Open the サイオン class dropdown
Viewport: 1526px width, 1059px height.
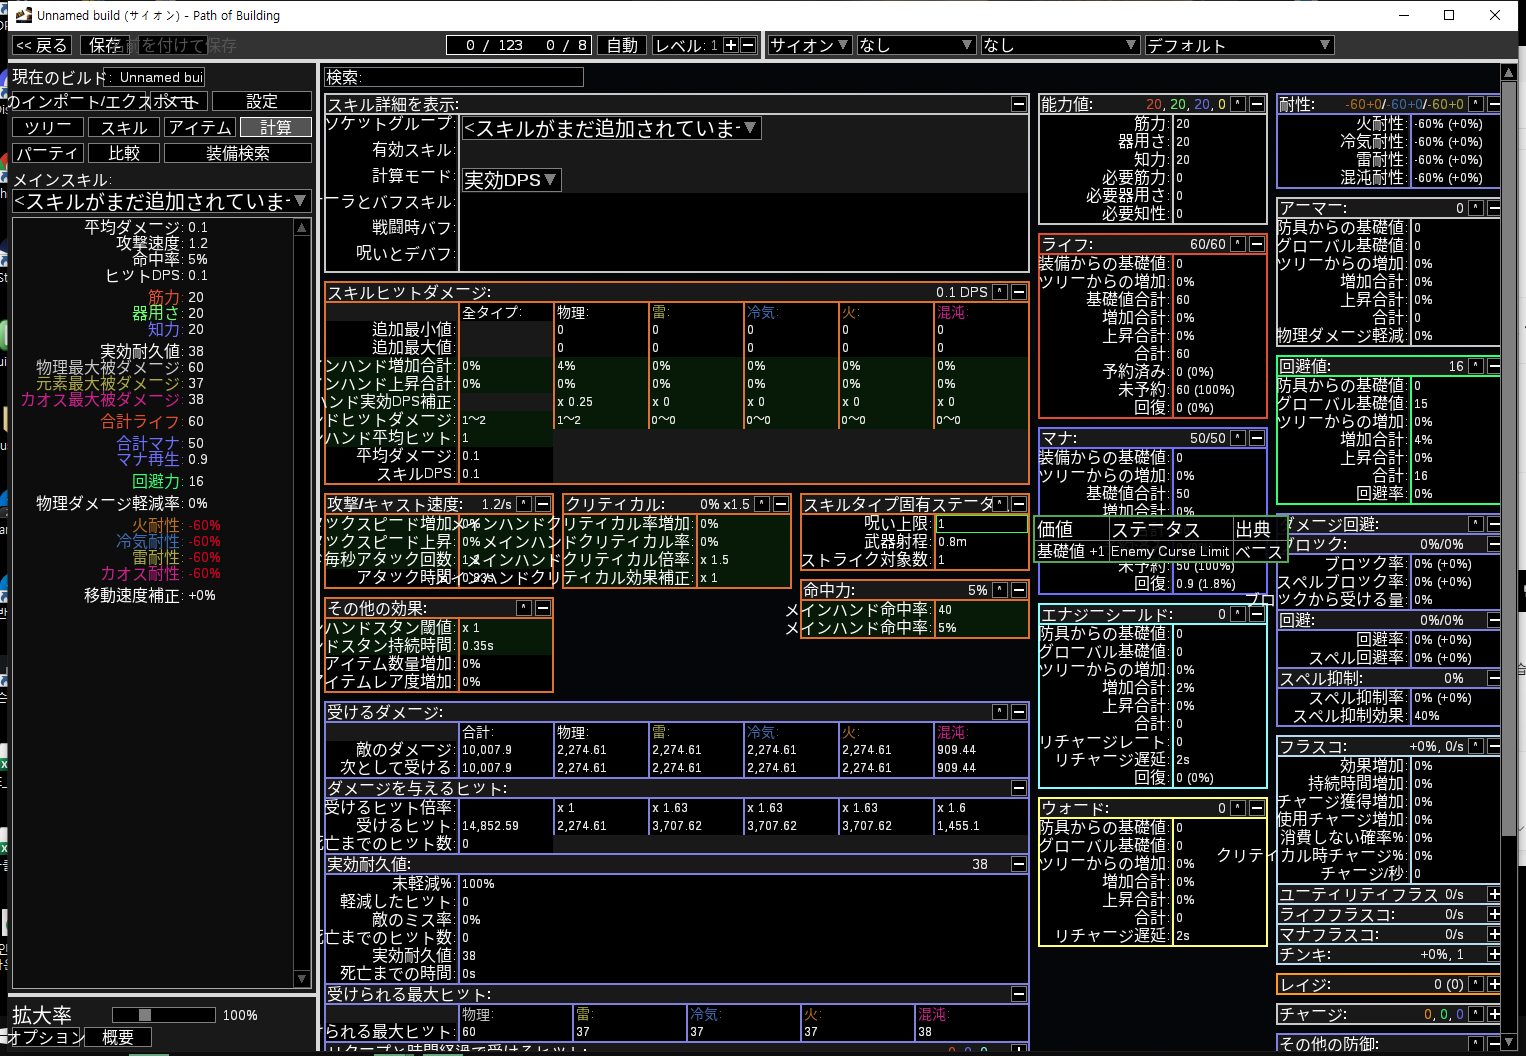tap(810, 45)
